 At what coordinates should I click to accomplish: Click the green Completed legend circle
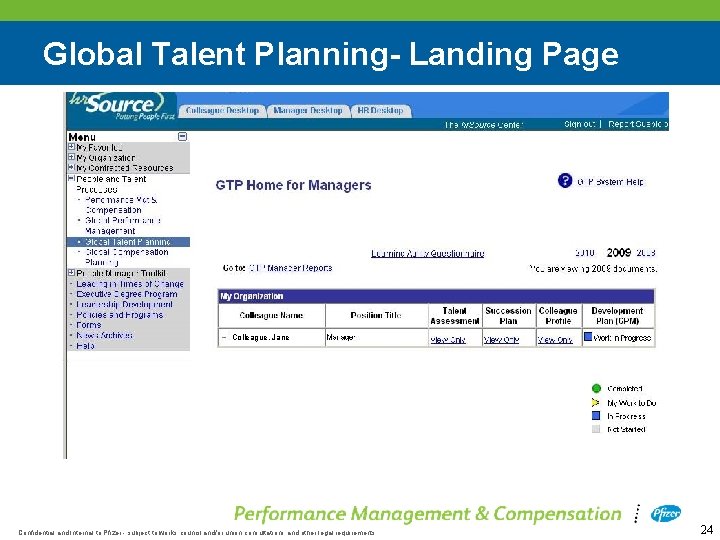596,388
